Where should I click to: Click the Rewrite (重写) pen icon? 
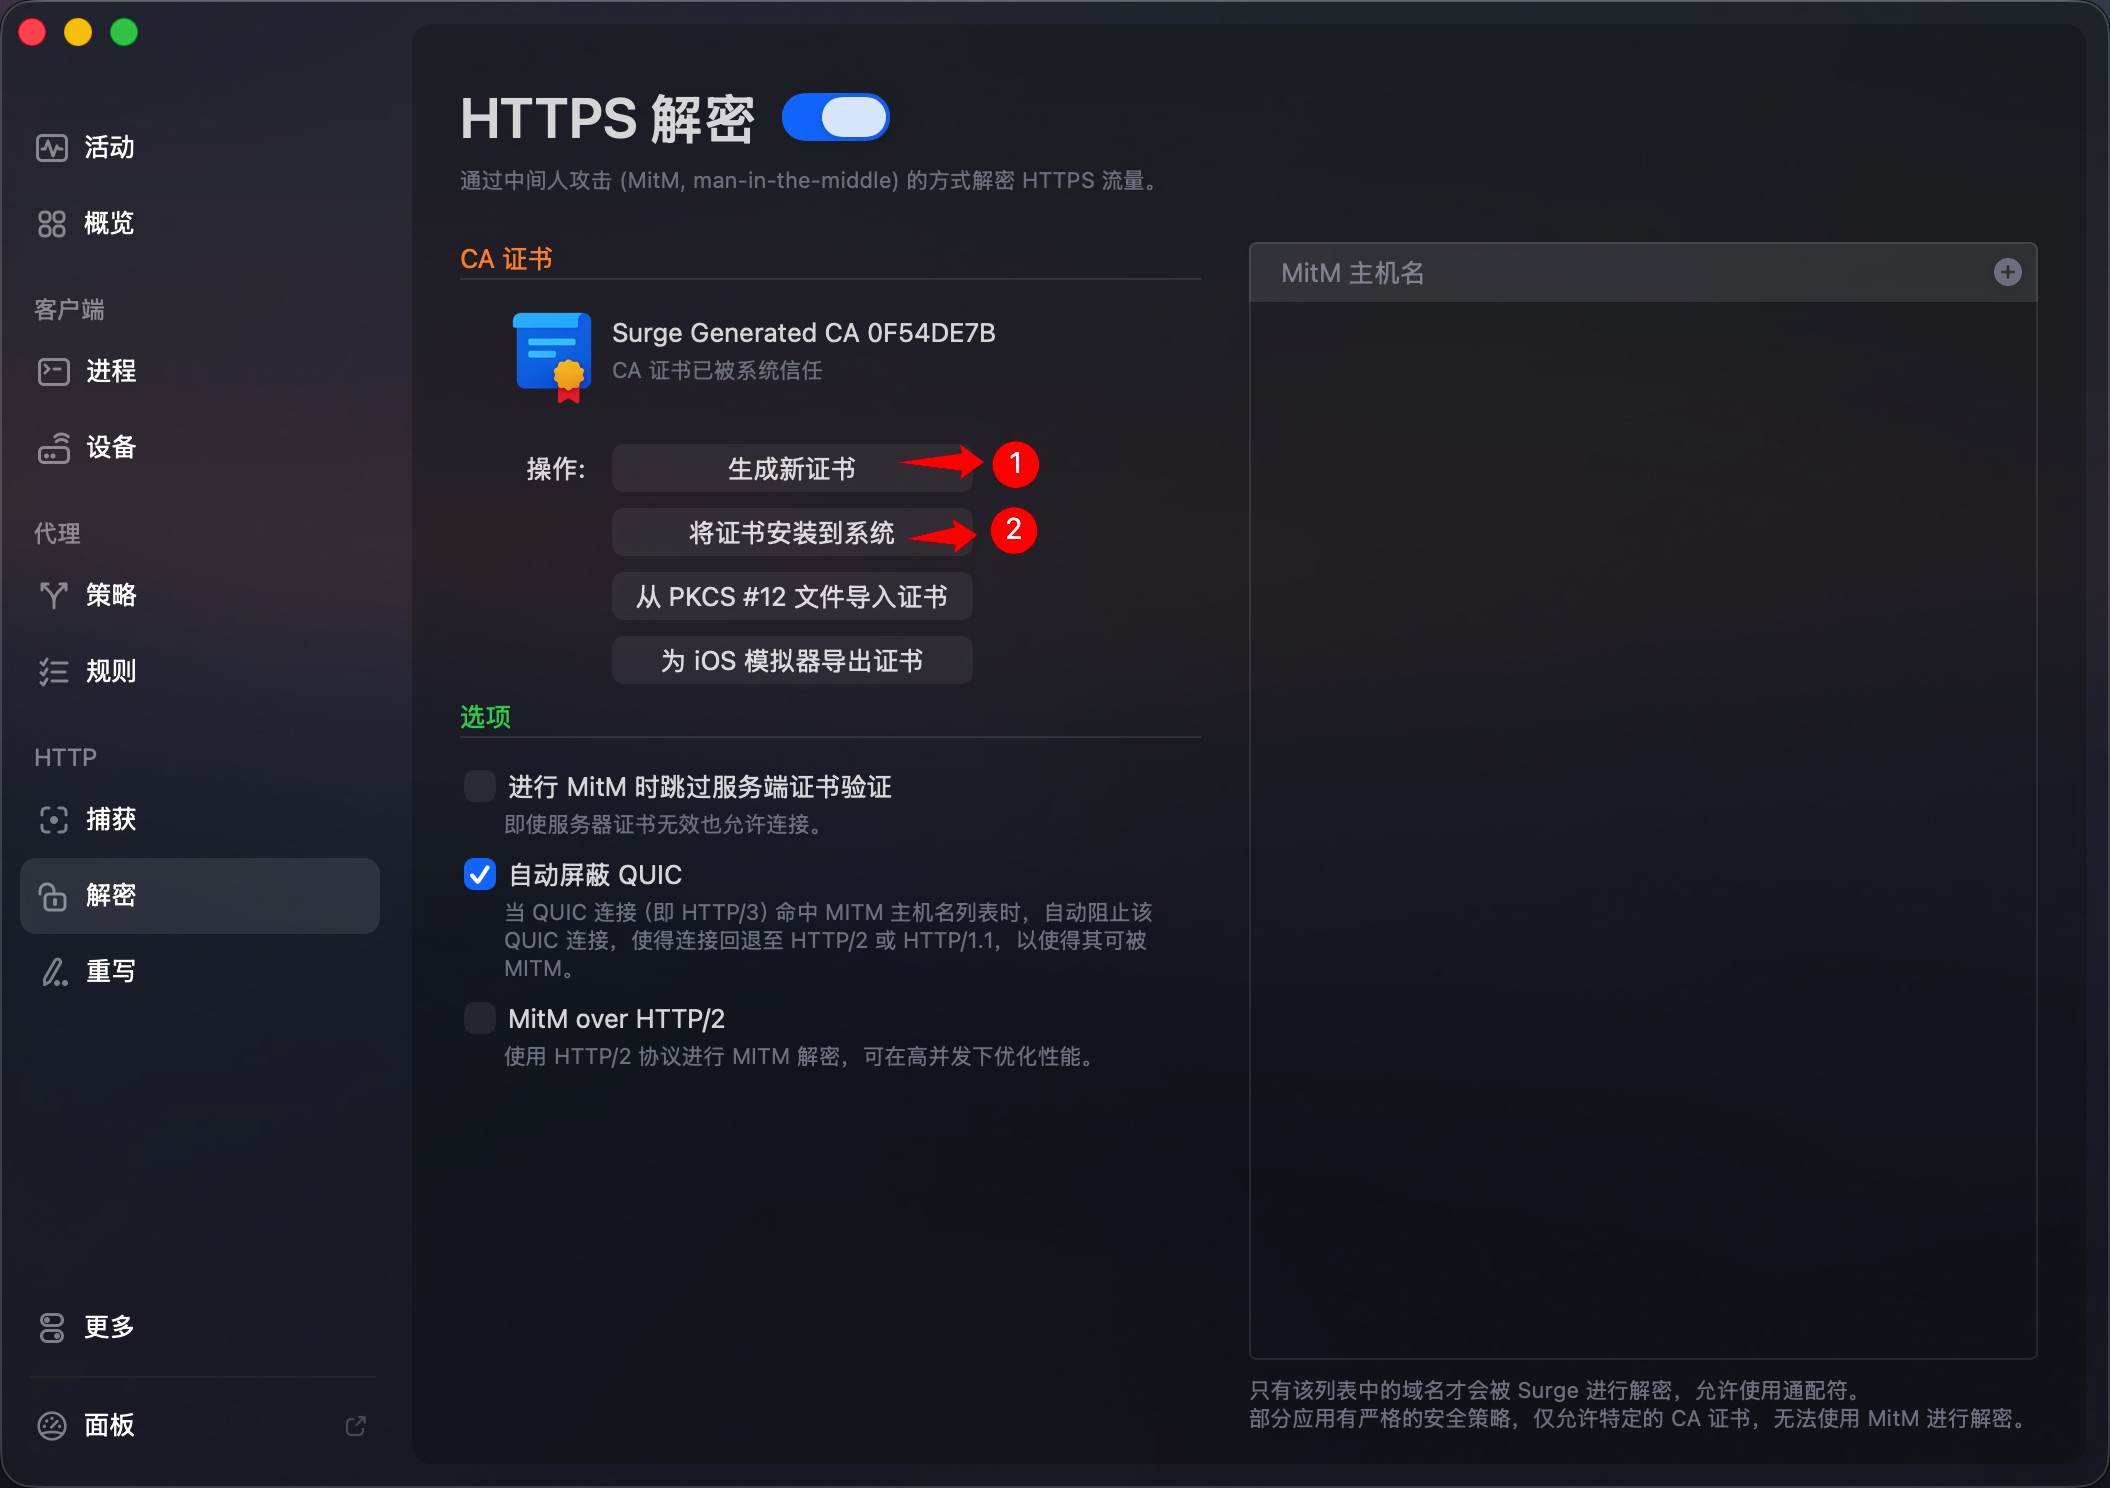coord(53,971)
